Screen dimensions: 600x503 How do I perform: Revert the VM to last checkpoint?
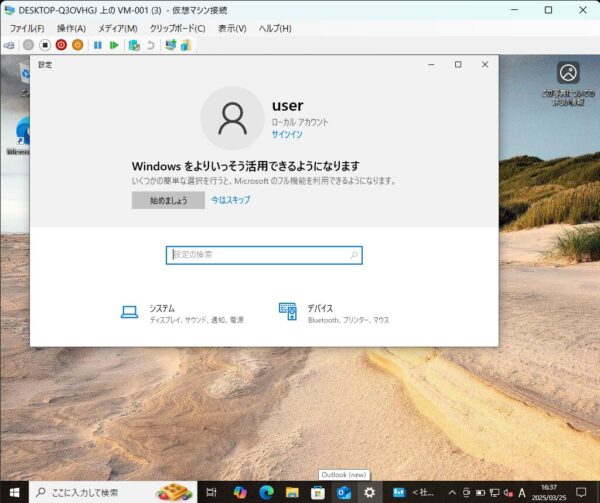tap(151, 45)
